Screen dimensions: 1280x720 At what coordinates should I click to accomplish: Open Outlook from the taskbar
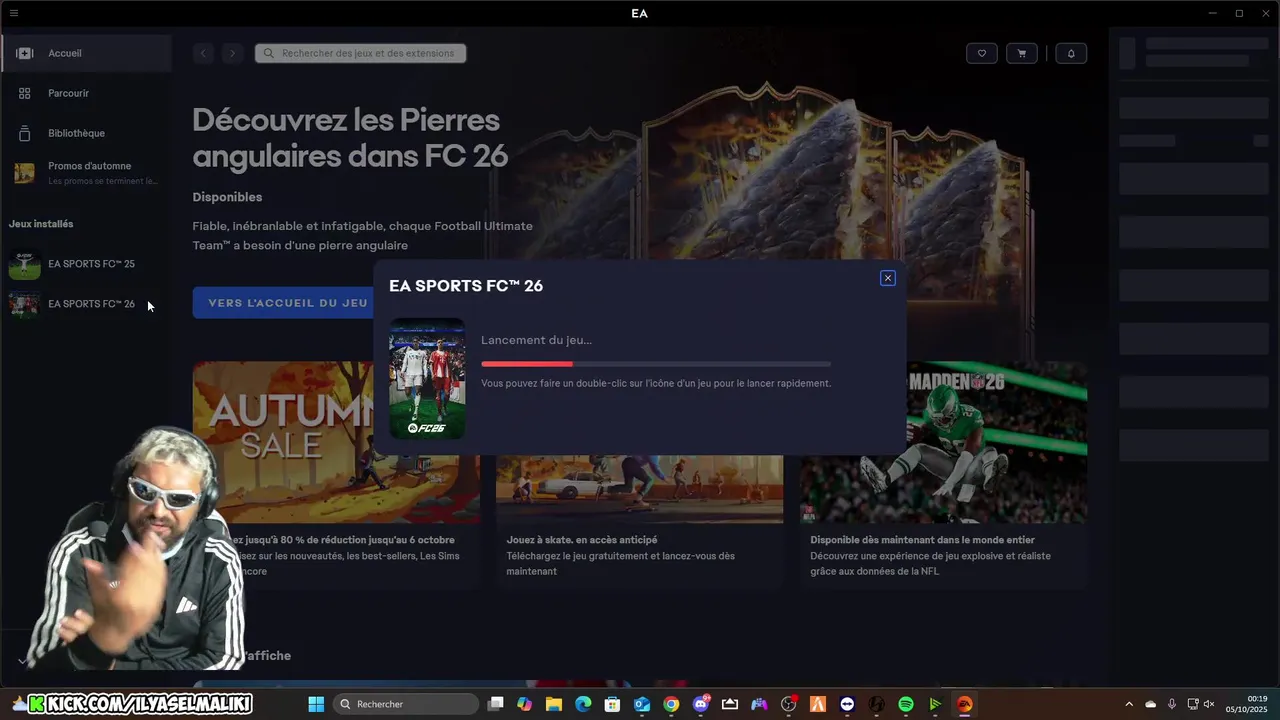642,704
